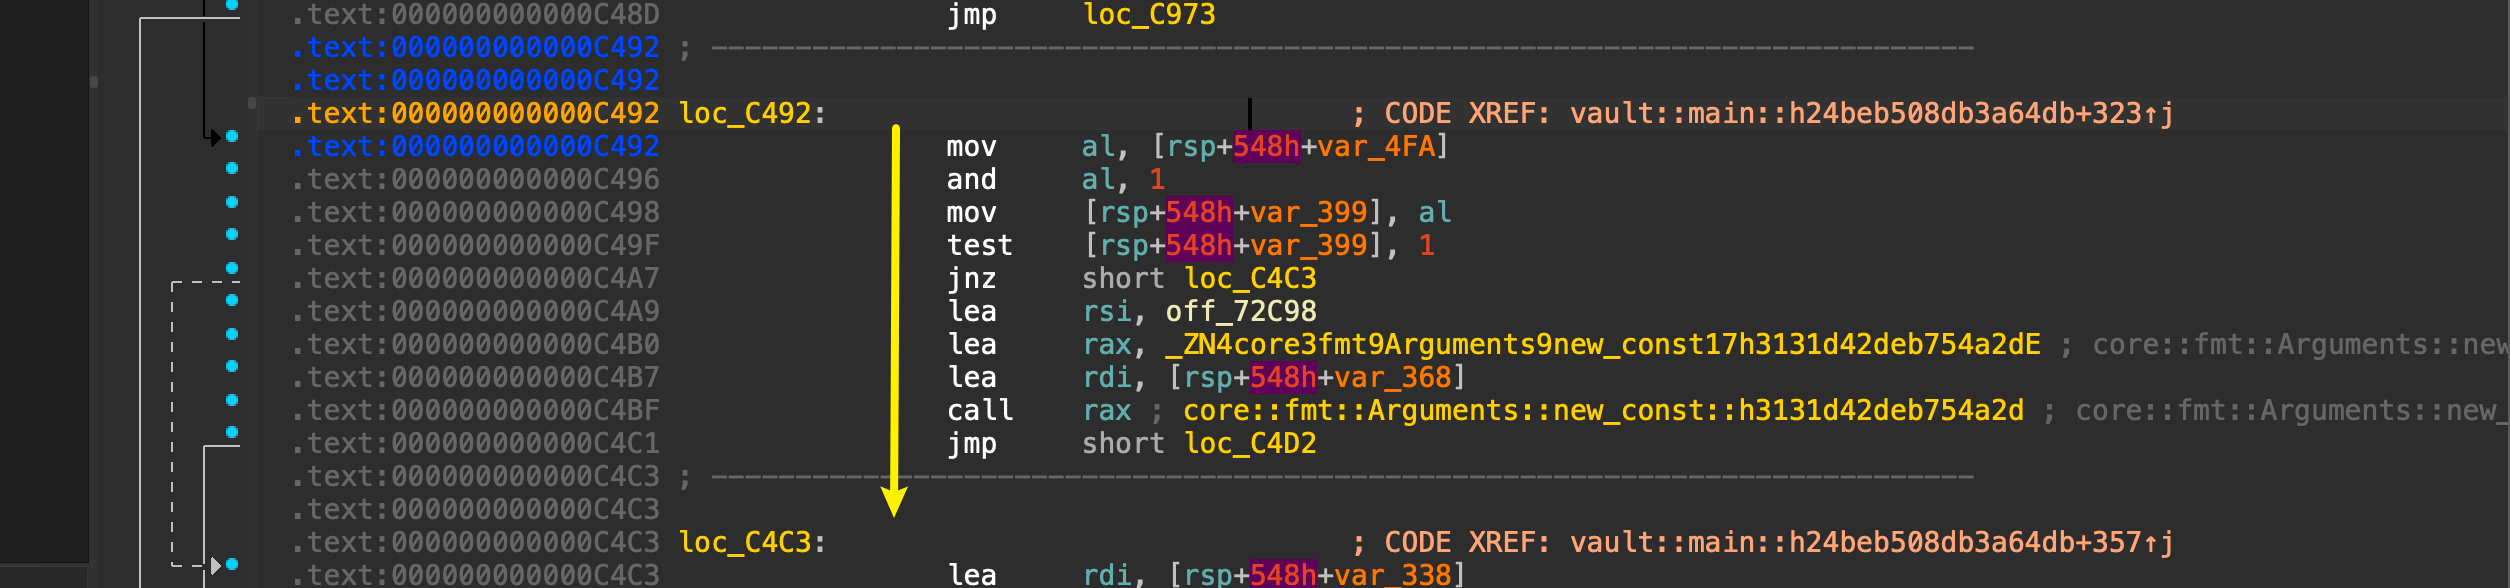Click the breakpoint dot beside address C4BF
Image resolution: width=2510 pixels, height=588 pixels.
pyautogui.click(x=232, y=400)
